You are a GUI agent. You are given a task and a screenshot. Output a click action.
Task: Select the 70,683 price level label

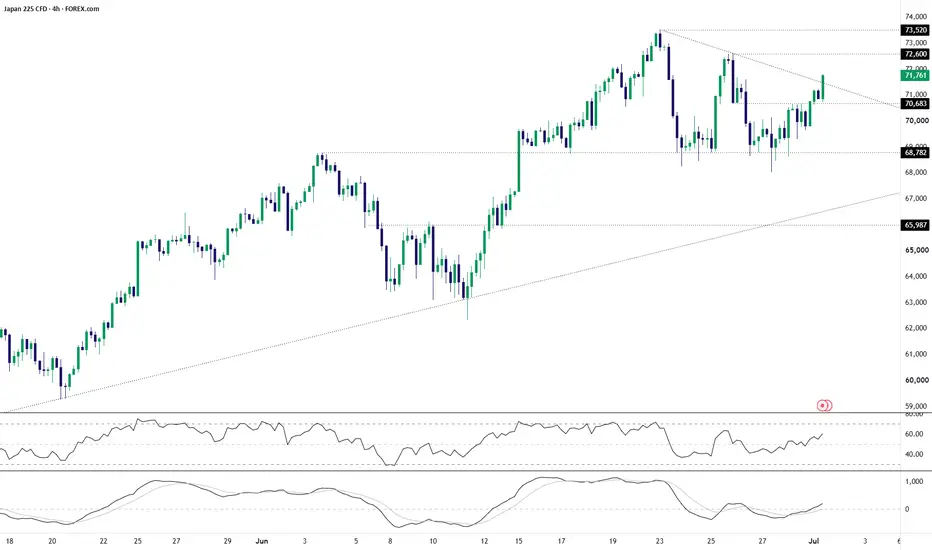click(x=915, y=103)
